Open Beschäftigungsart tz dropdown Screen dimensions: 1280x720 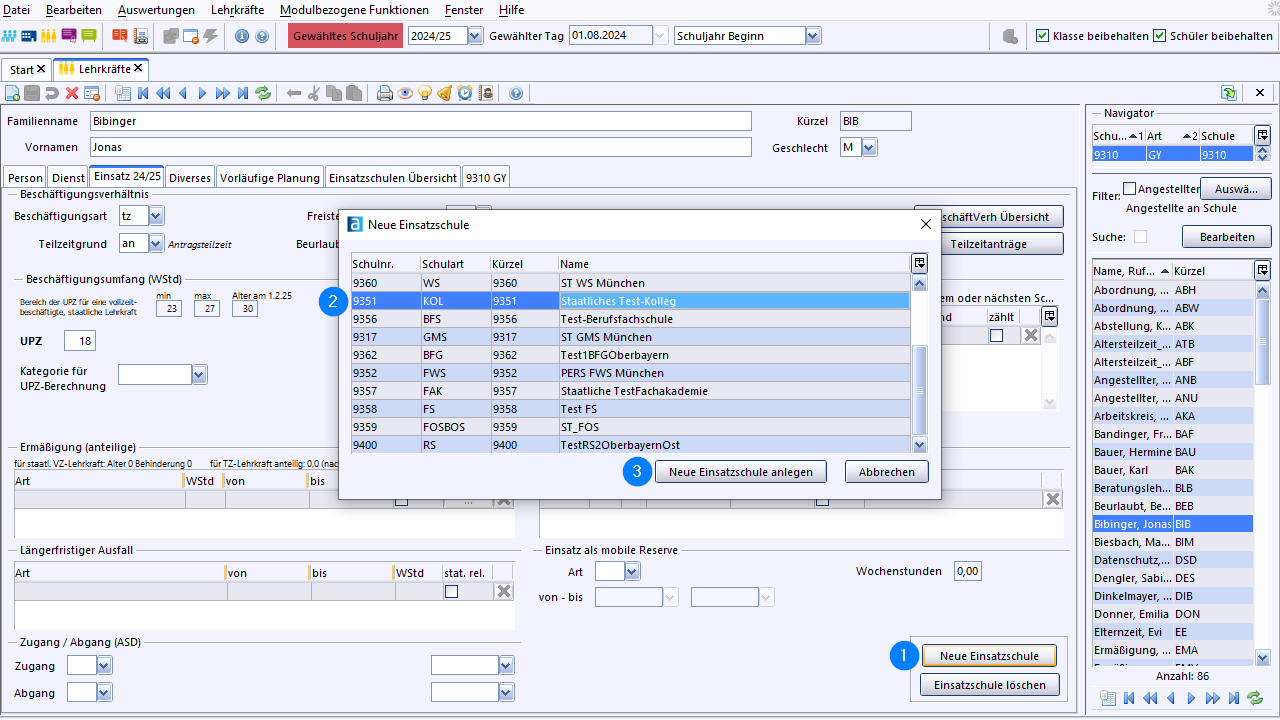coord(156,216)
